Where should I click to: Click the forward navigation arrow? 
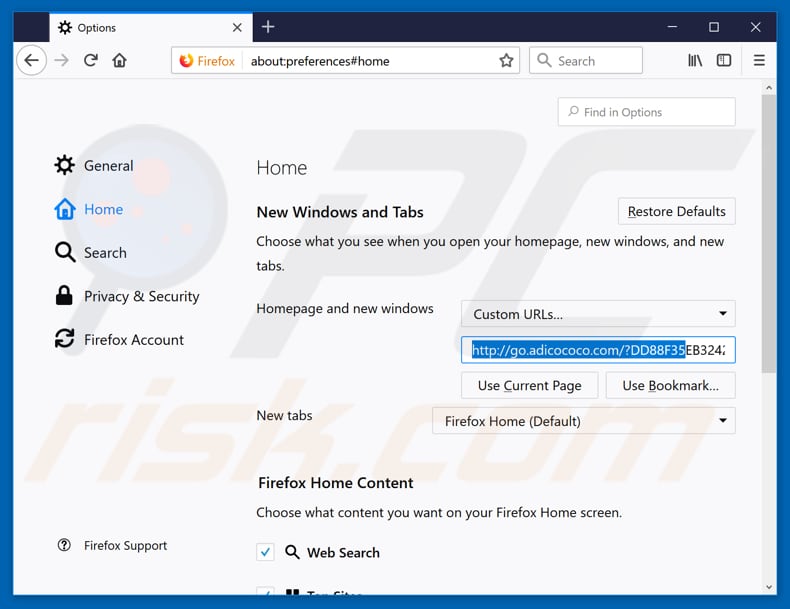coord(61,60)
